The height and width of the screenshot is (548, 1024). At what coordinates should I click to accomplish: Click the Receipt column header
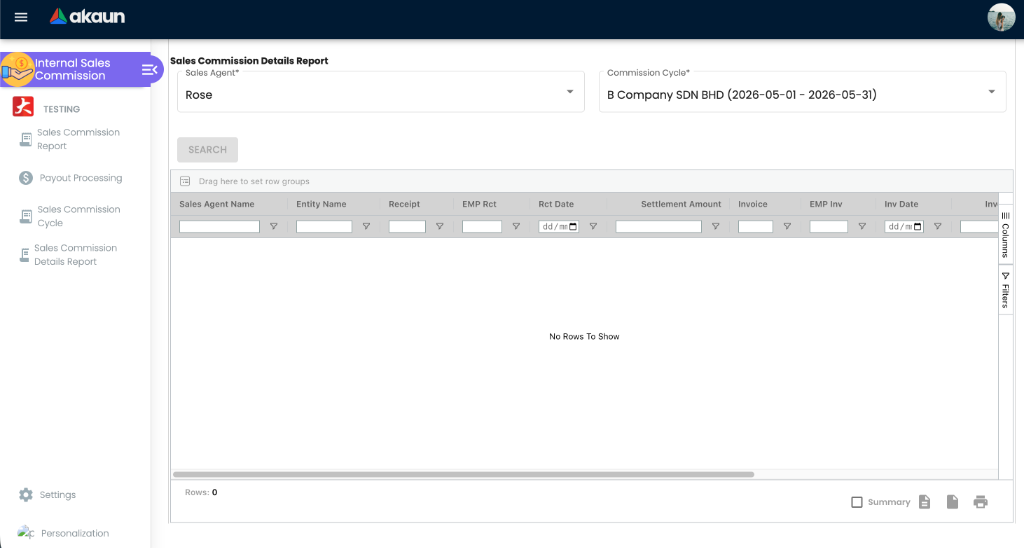[404, 204]
